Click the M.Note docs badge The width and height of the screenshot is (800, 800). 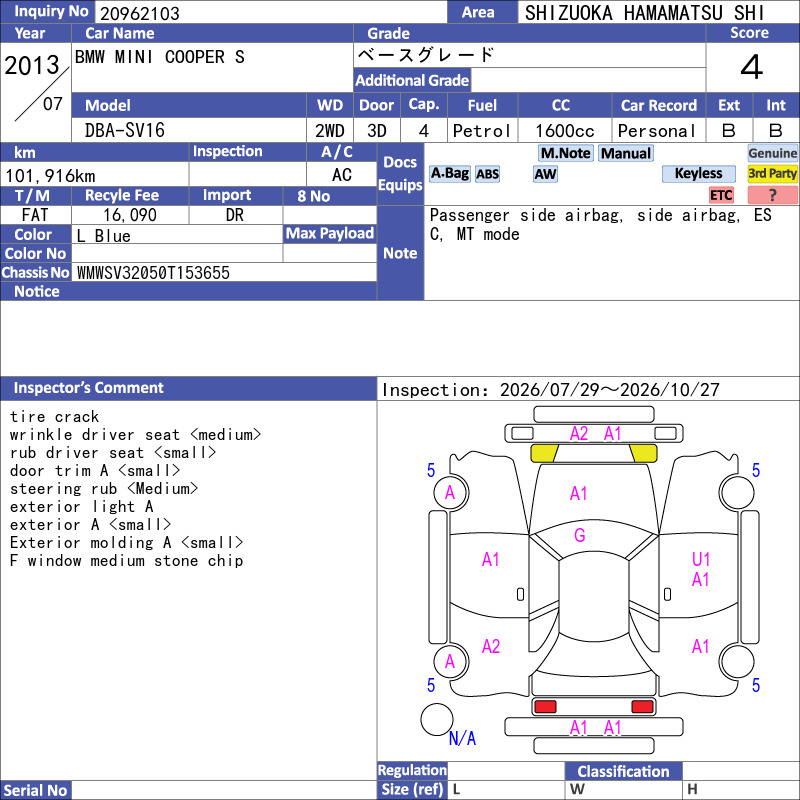[565, 153]
